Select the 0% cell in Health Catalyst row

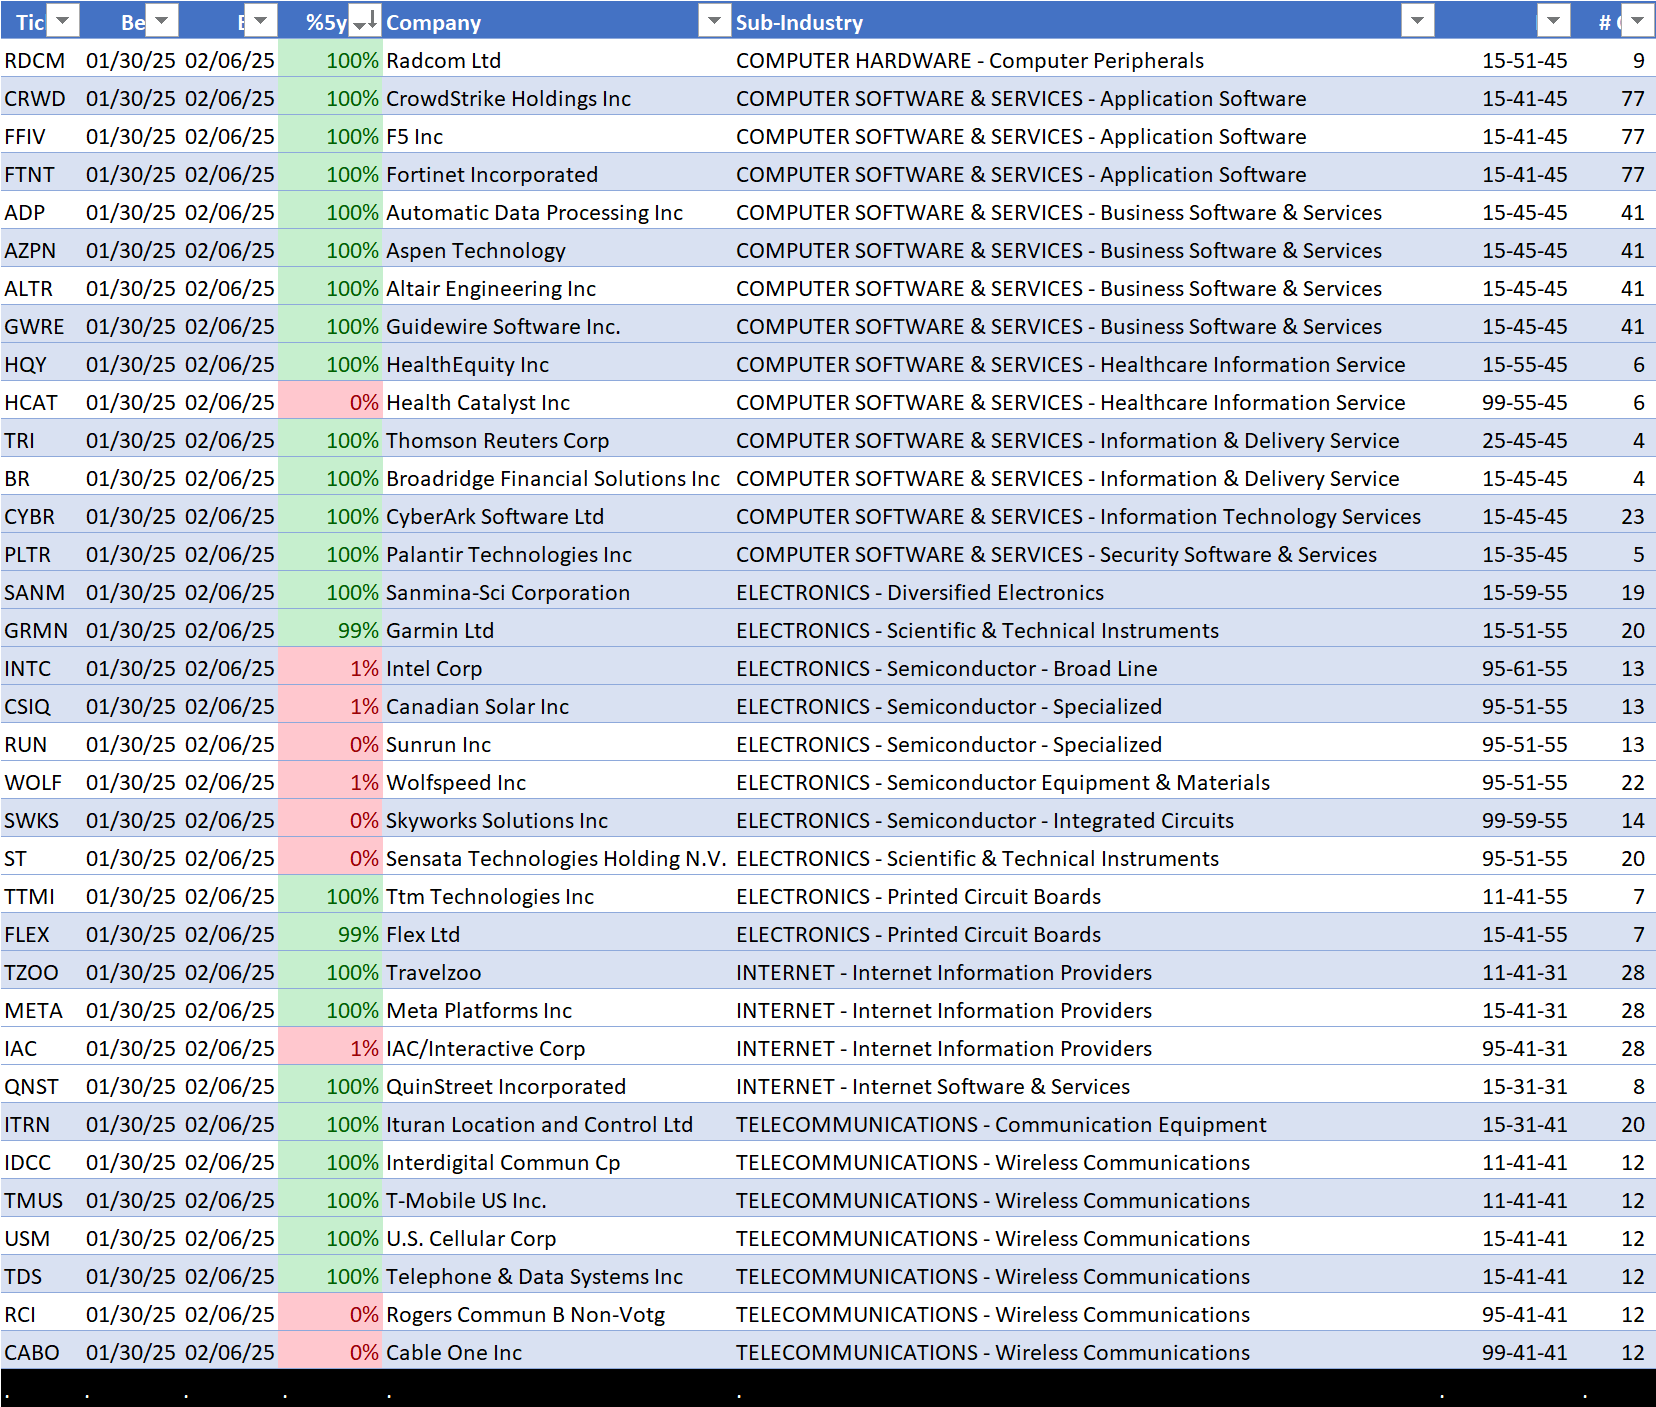[x=330, y=402]
